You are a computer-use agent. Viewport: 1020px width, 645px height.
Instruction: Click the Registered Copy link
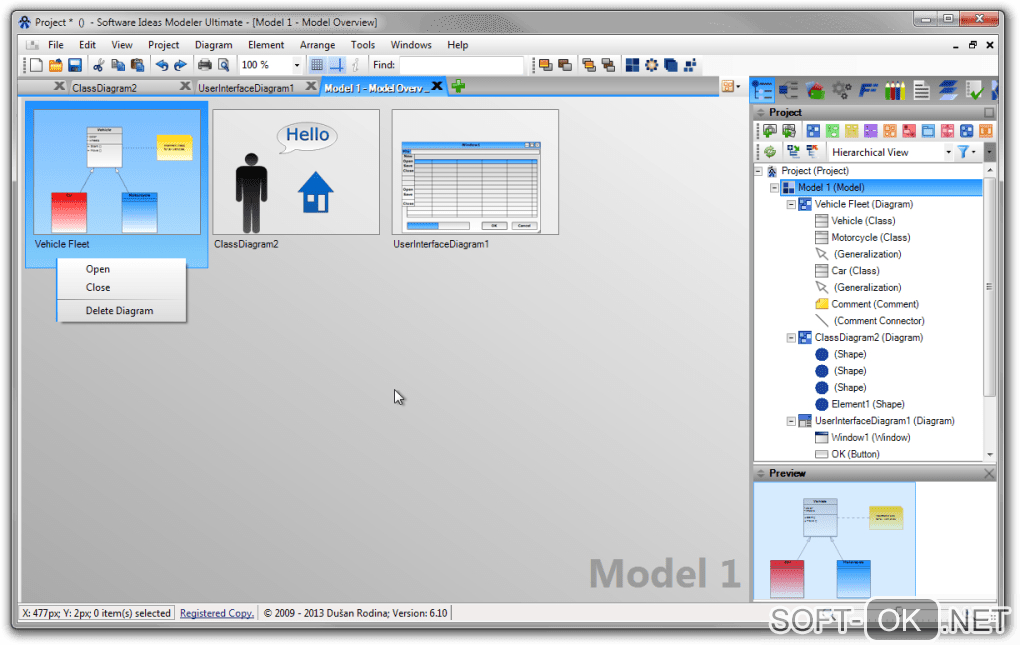[x=217, y=613]
